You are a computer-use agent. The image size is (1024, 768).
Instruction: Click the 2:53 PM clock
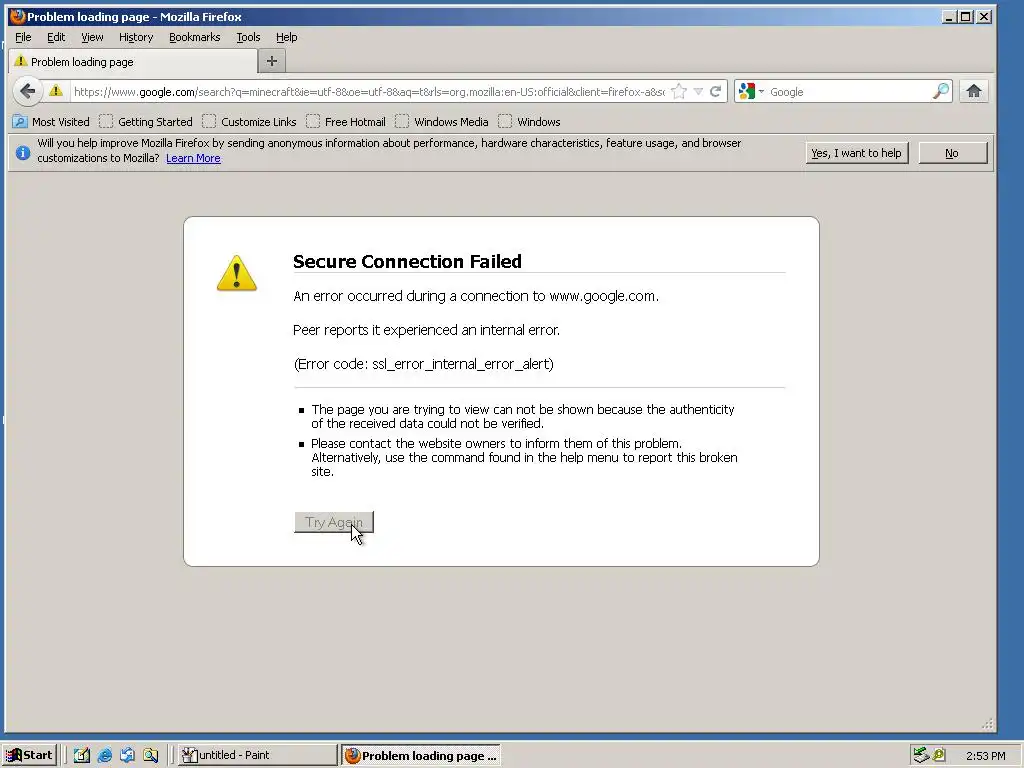[x=985, y=756]
